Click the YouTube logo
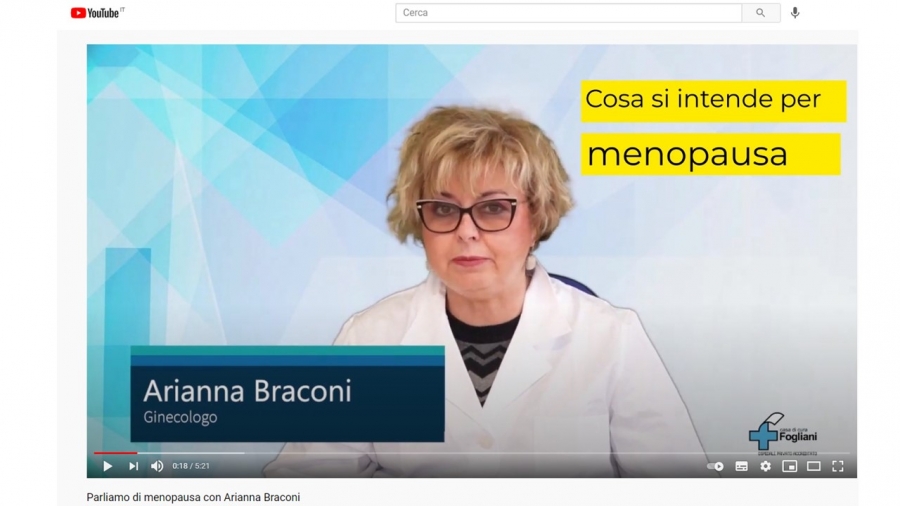Viewport: 900px width, 506px height. point(97,13)
